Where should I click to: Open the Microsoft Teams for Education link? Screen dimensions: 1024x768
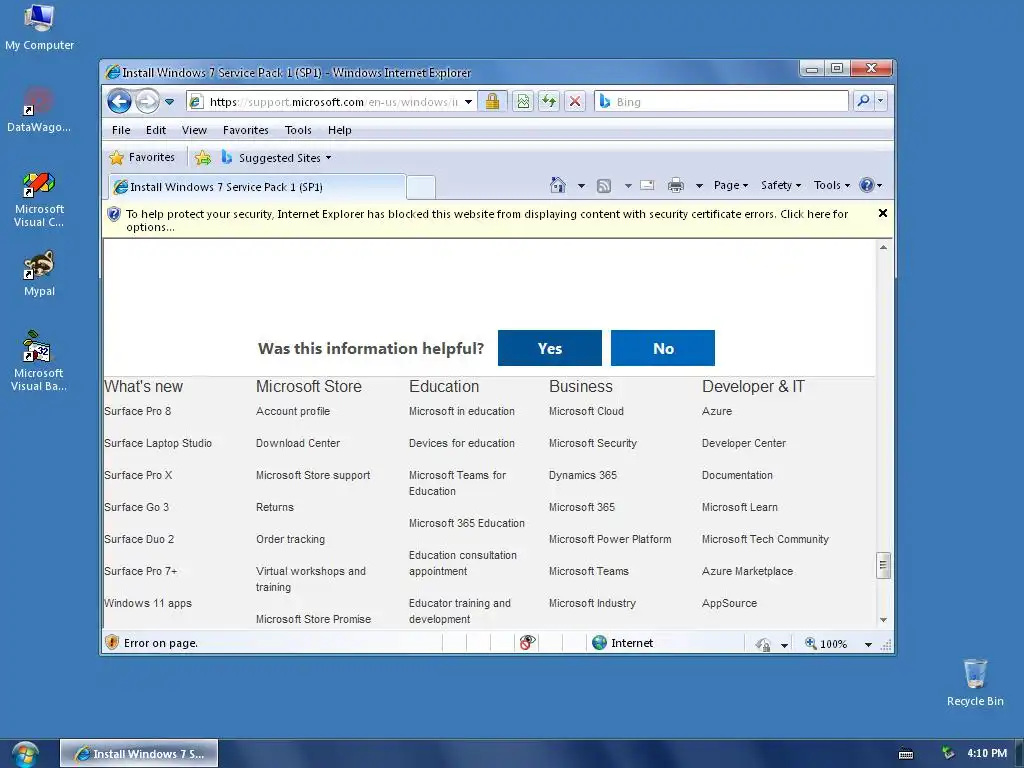coord(457,483)
